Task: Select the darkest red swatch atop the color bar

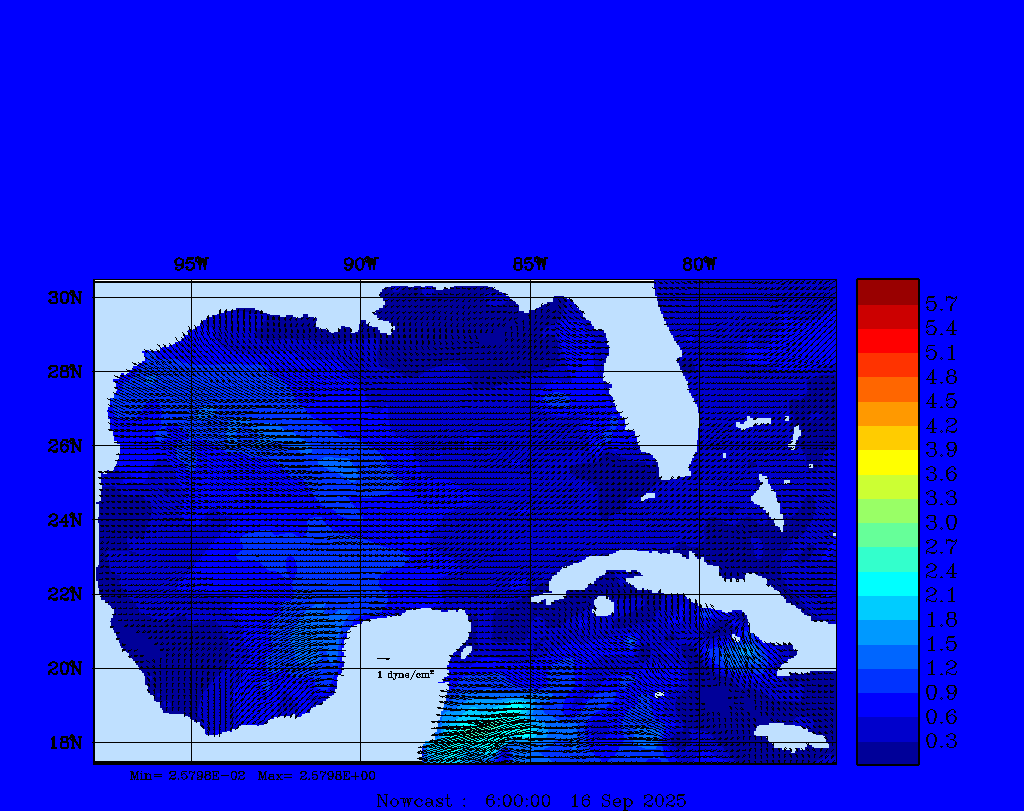Action: [887, 291]
